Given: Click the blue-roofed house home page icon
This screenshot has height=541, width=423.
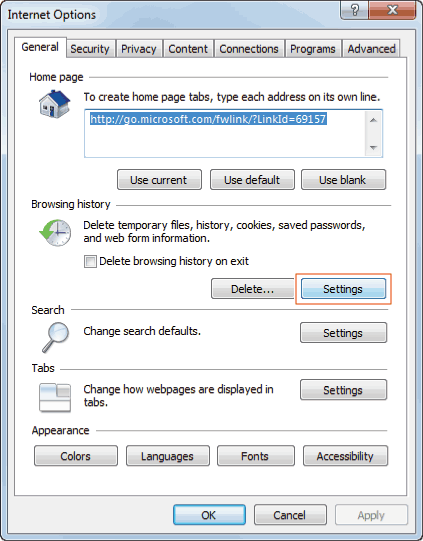Looking at the screenshot, I should (x=55, y=104).
